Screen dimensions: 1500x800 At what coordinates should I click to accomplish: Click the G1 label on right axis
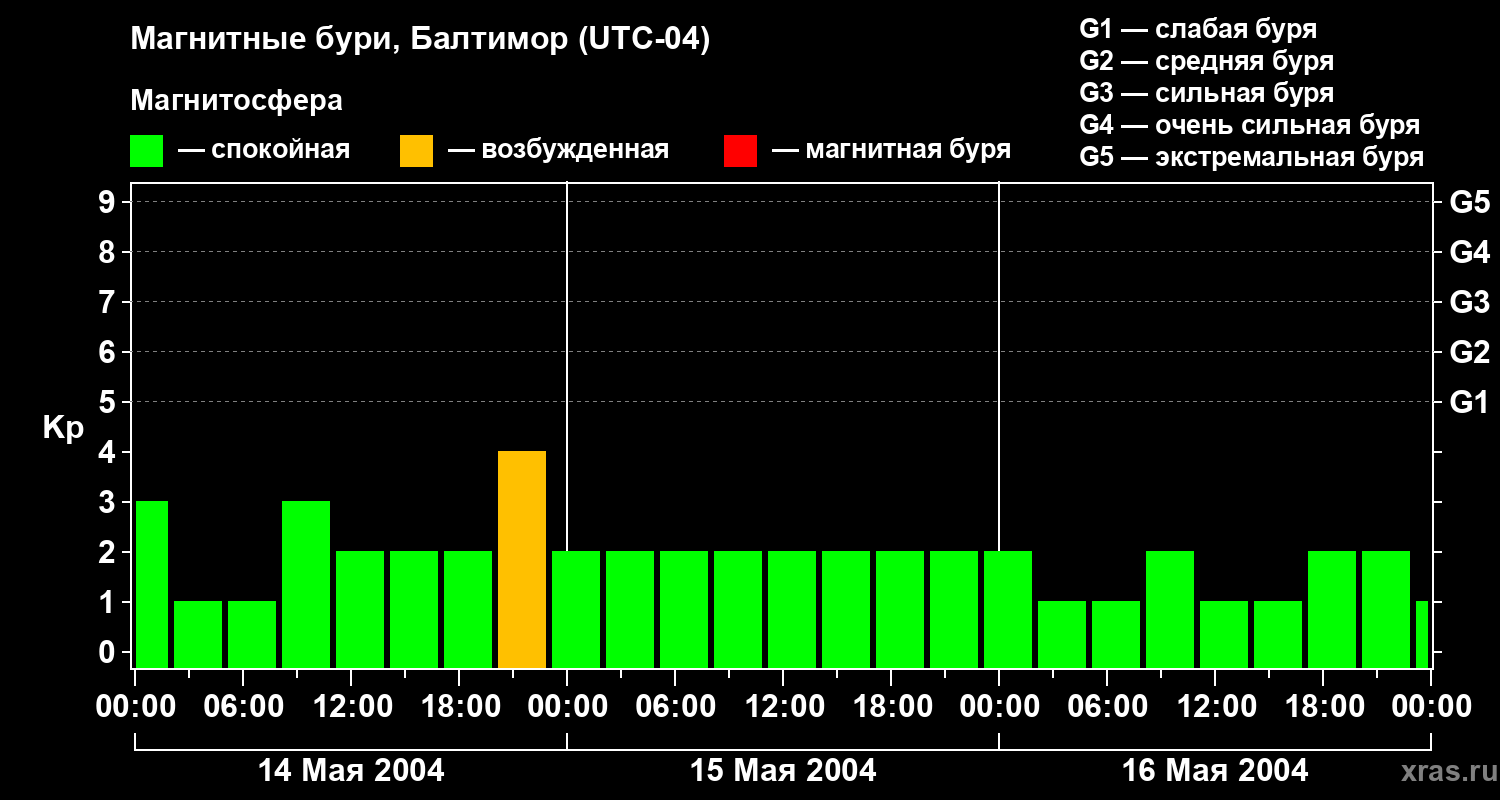pos(1469,403)
